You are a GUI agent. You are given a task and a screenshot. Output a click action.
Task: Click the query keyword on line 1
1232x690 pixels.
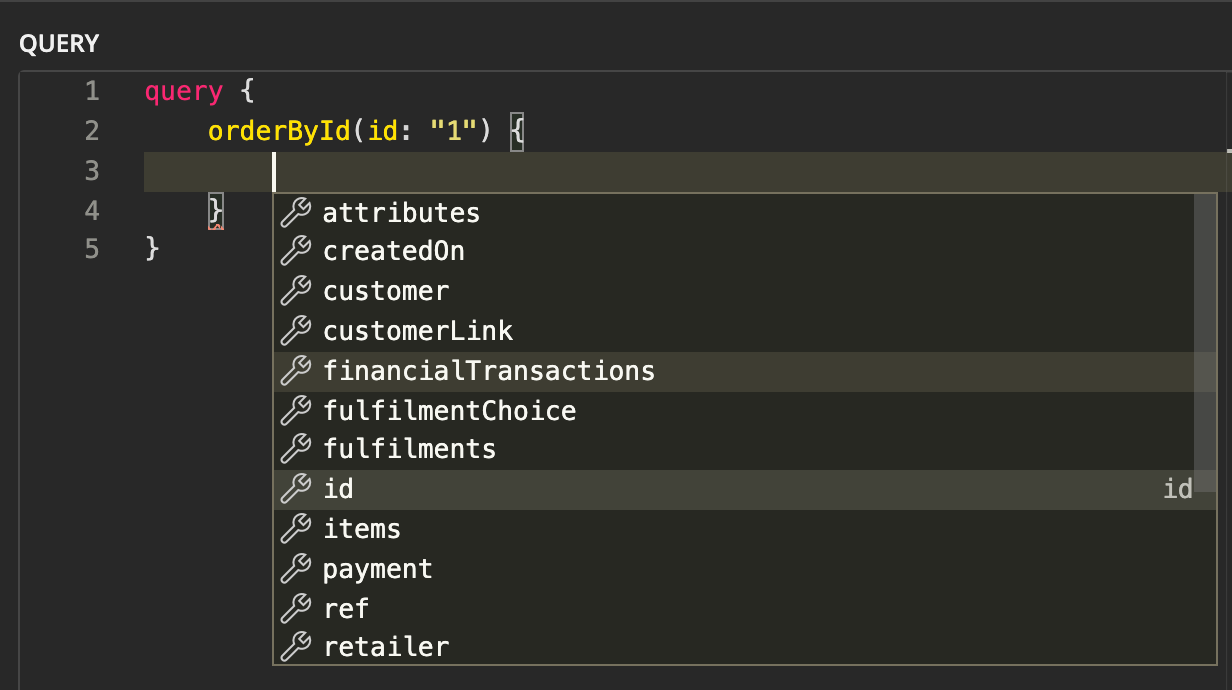183,92
